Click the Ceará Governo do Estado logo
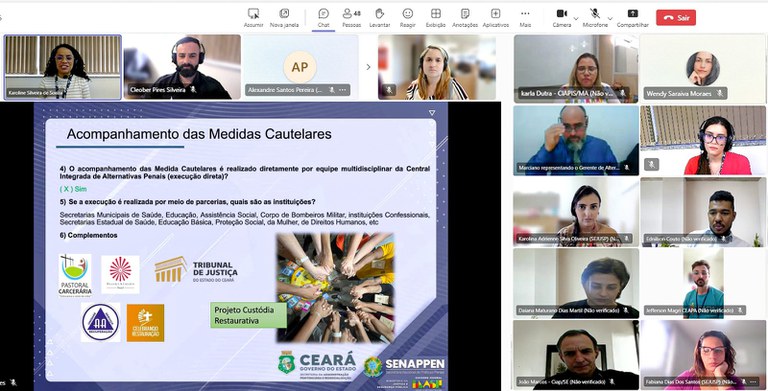Image resolution: width=768 pixels, height=391 pixels. 317,365
